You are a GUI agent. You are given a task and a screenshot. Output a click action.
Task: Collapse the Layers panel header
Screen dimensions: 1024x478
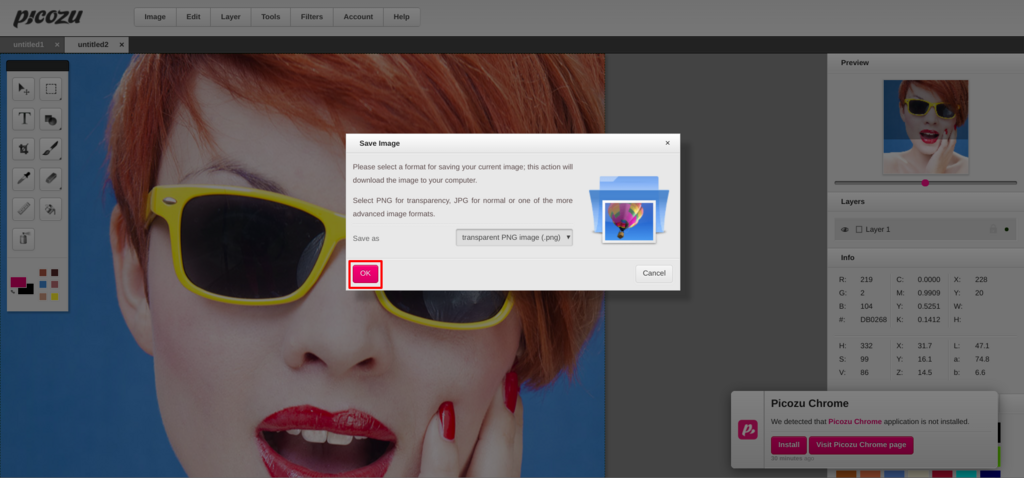click(x=925, y=202)
